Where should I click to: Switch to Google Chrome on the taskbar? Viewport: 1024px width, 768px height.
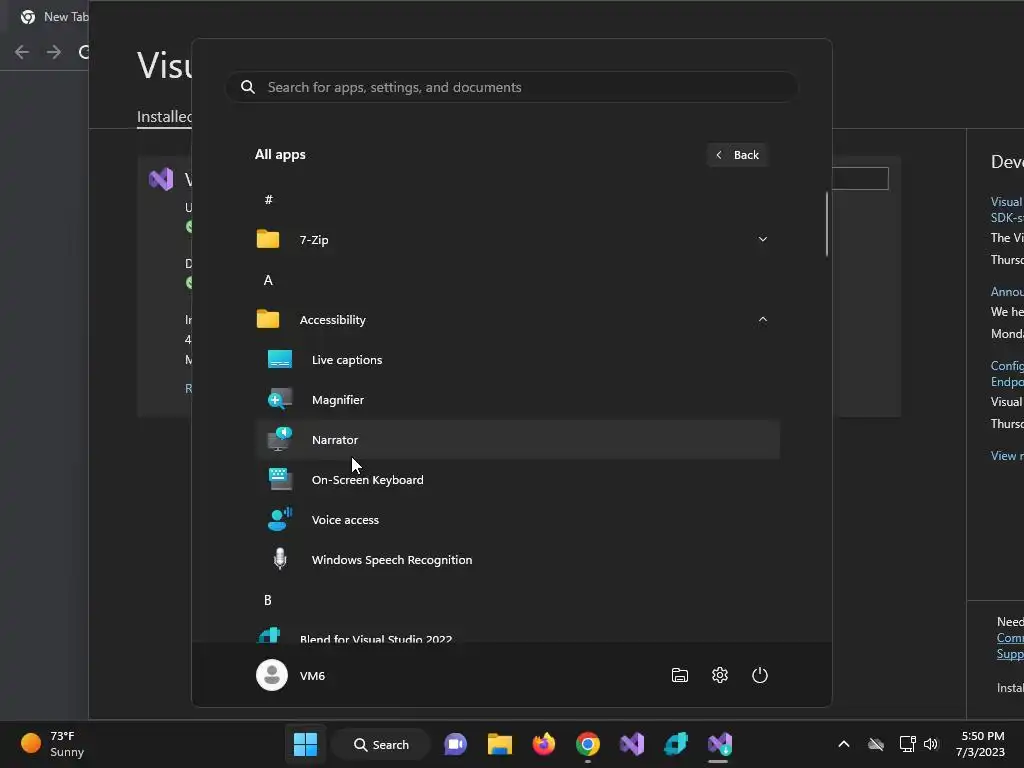[x=588, y=744]
